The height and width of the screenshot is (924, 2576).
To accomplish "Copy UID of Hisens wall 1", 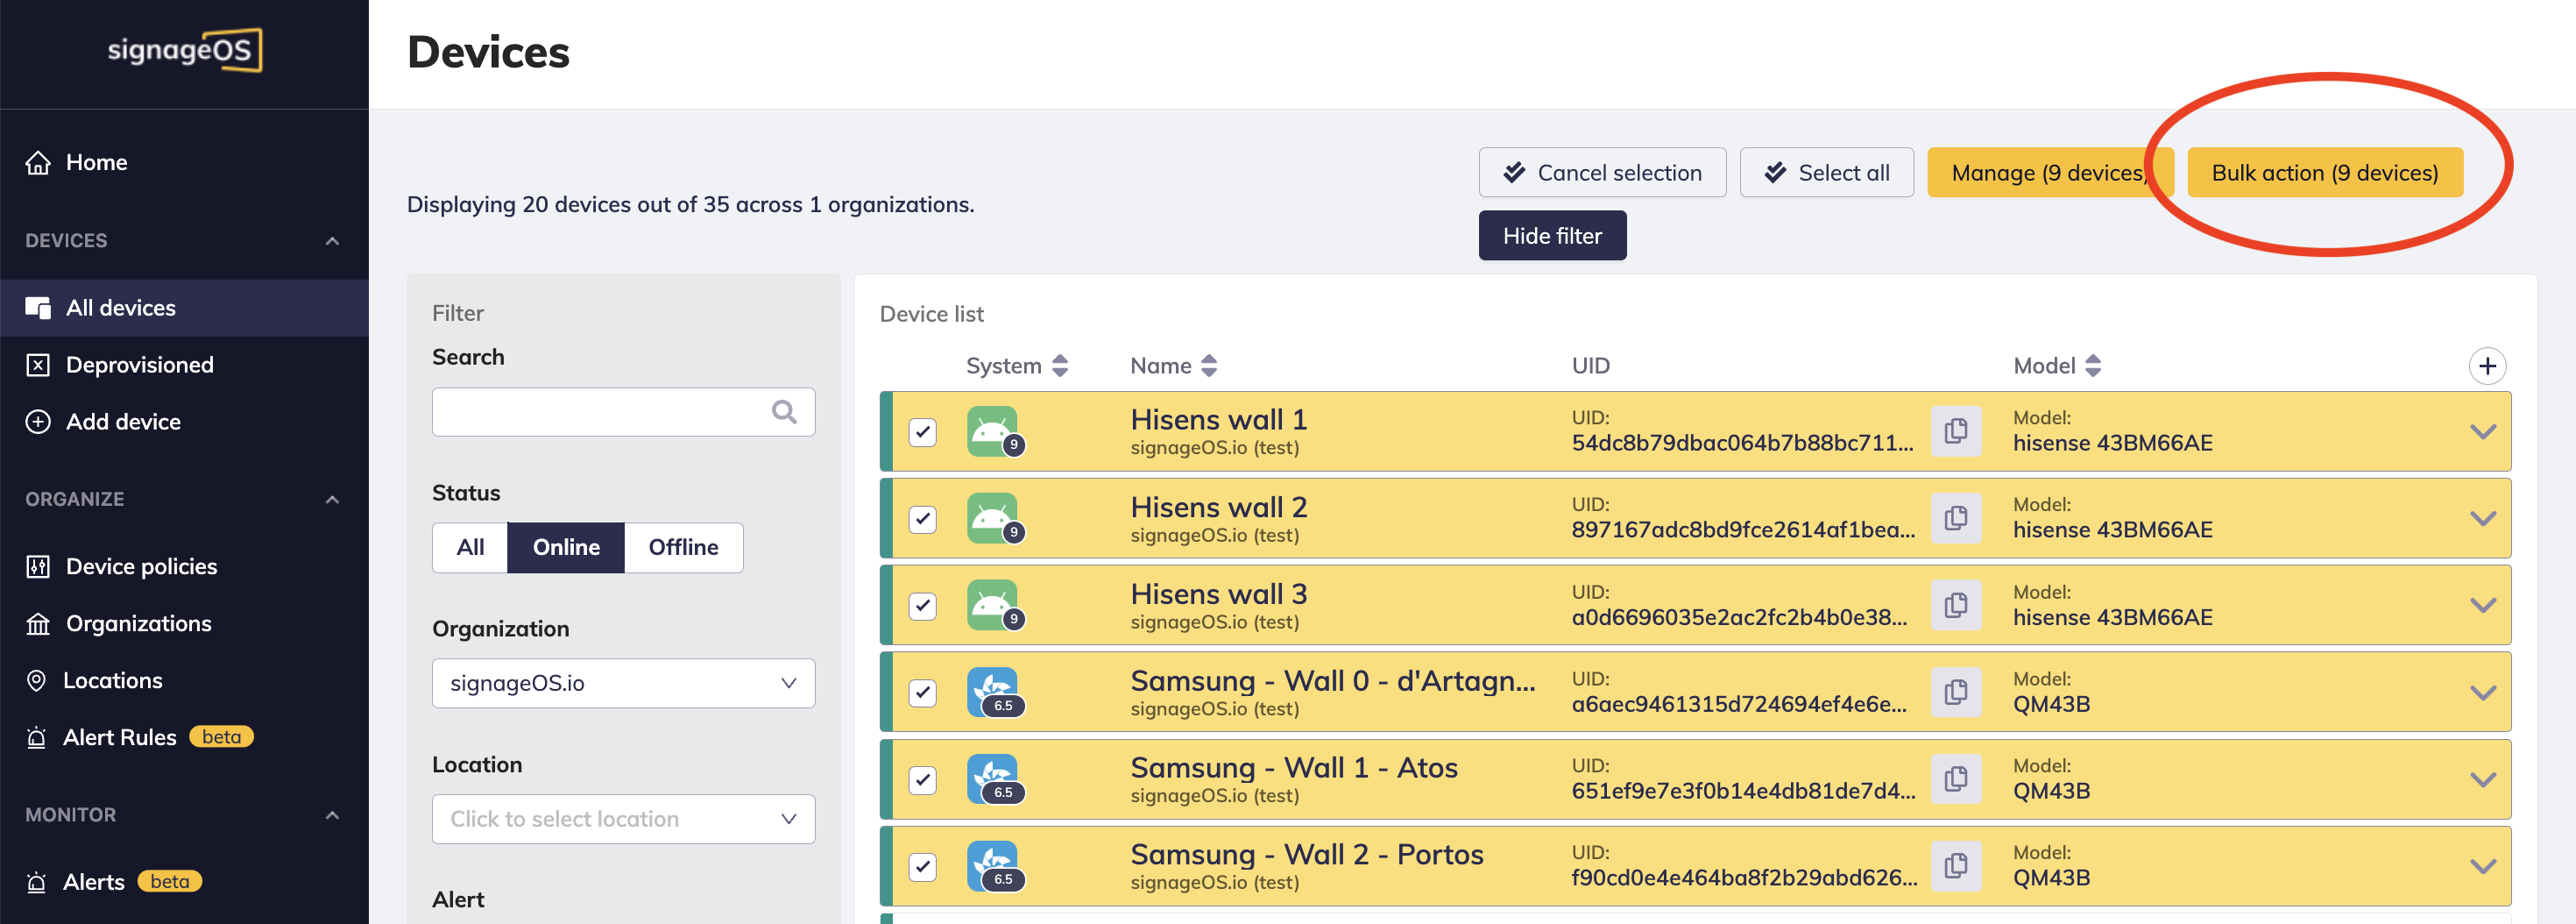I will [1955, 431].
